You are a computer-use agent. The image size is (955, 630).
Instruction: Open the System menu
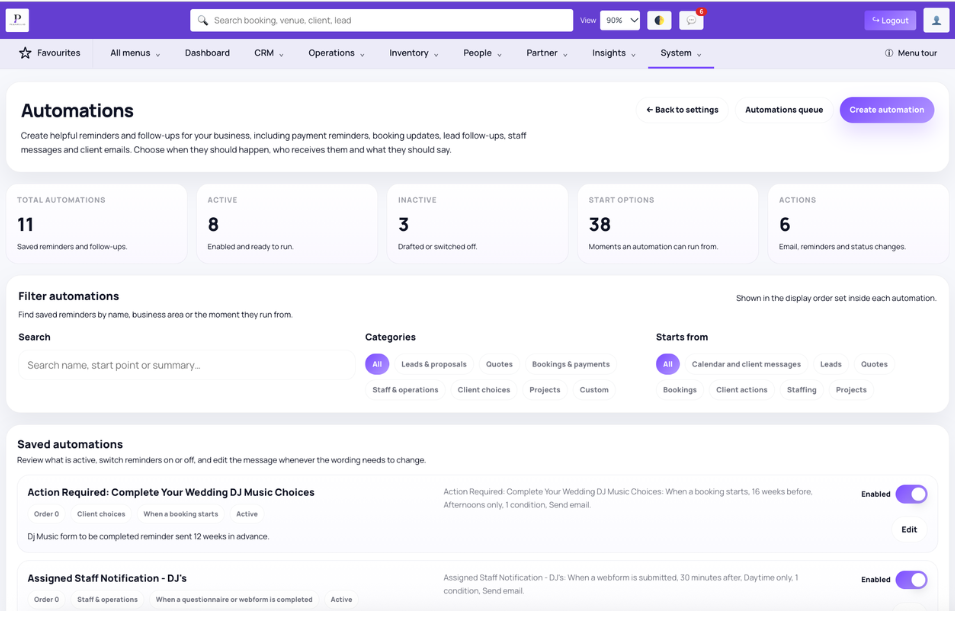[681, 53]
